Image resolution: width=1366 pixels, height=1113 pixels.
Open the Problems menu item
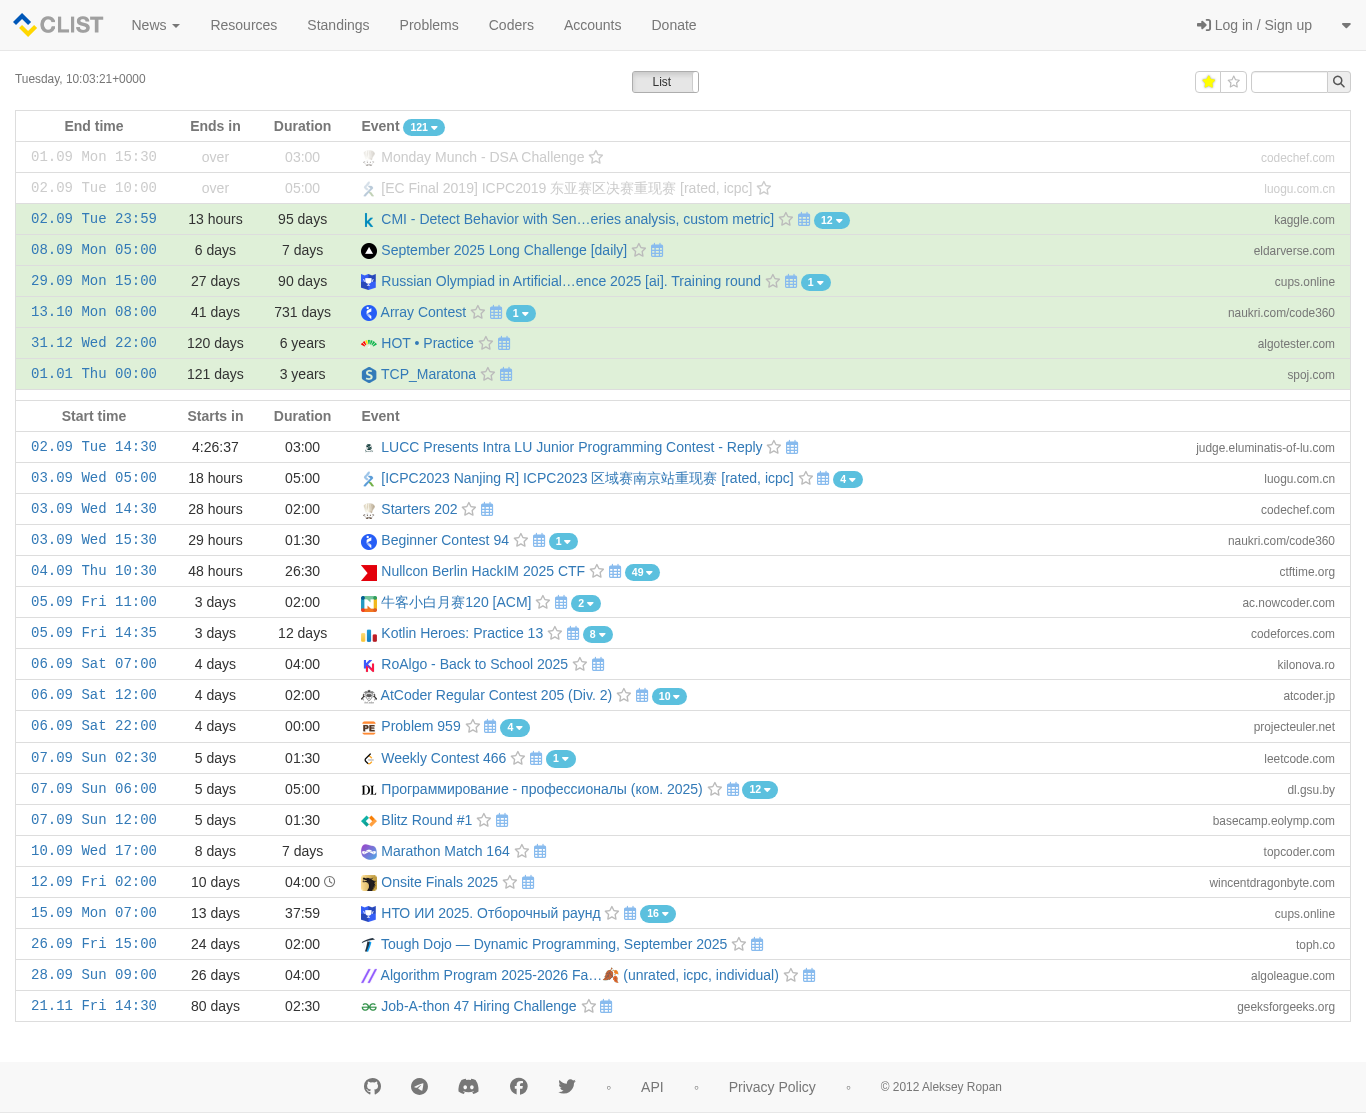pyautogui.click(x=429, y=25)
